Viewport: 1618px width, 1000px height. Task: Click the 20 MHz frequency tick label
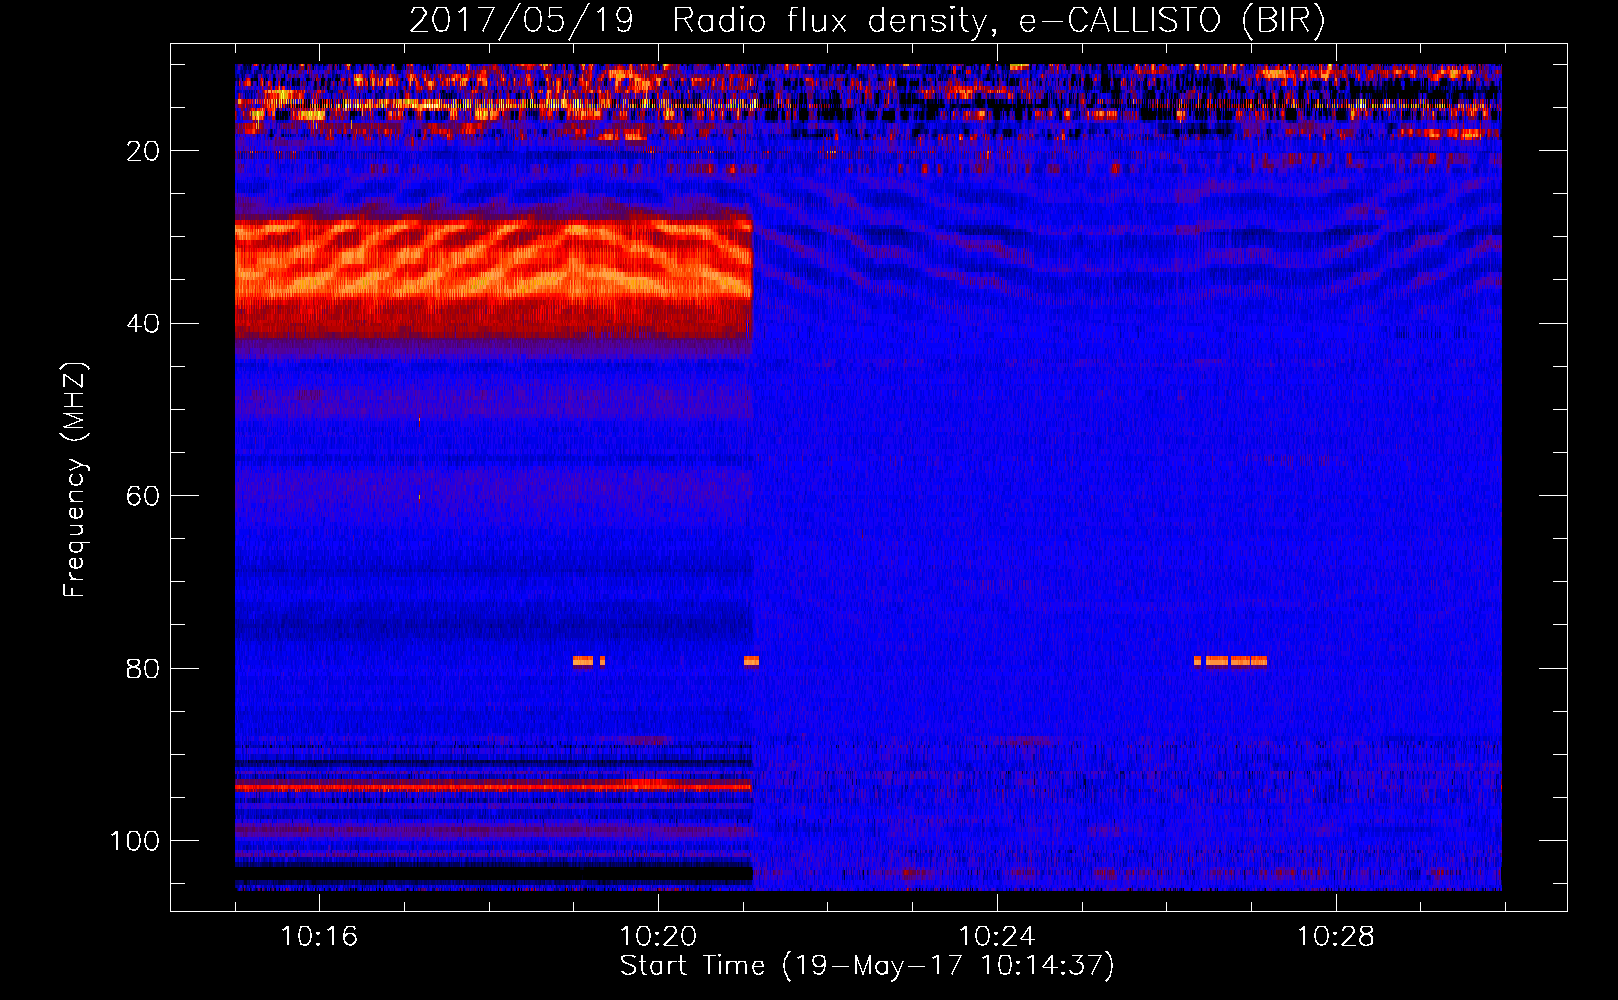[143, 151]
